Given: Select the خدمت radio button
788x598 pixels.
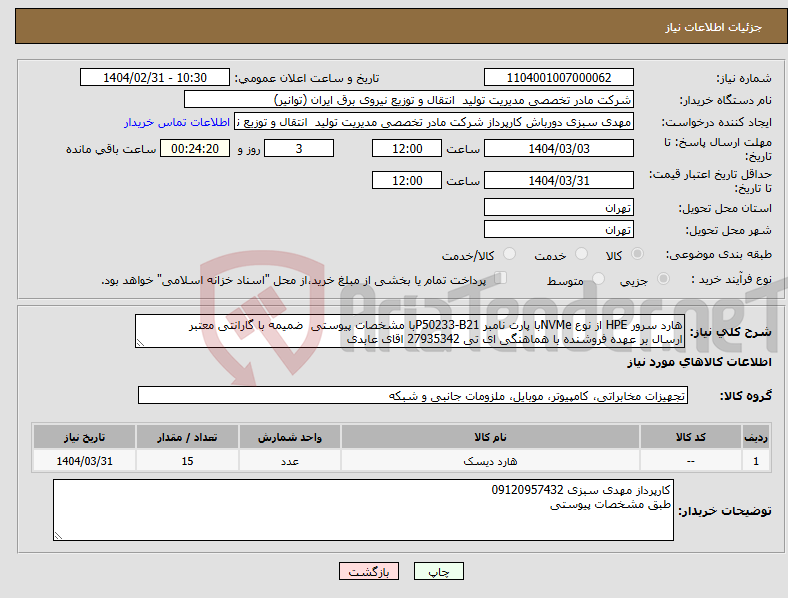Looking at the screenshot, I should [581, 254].
